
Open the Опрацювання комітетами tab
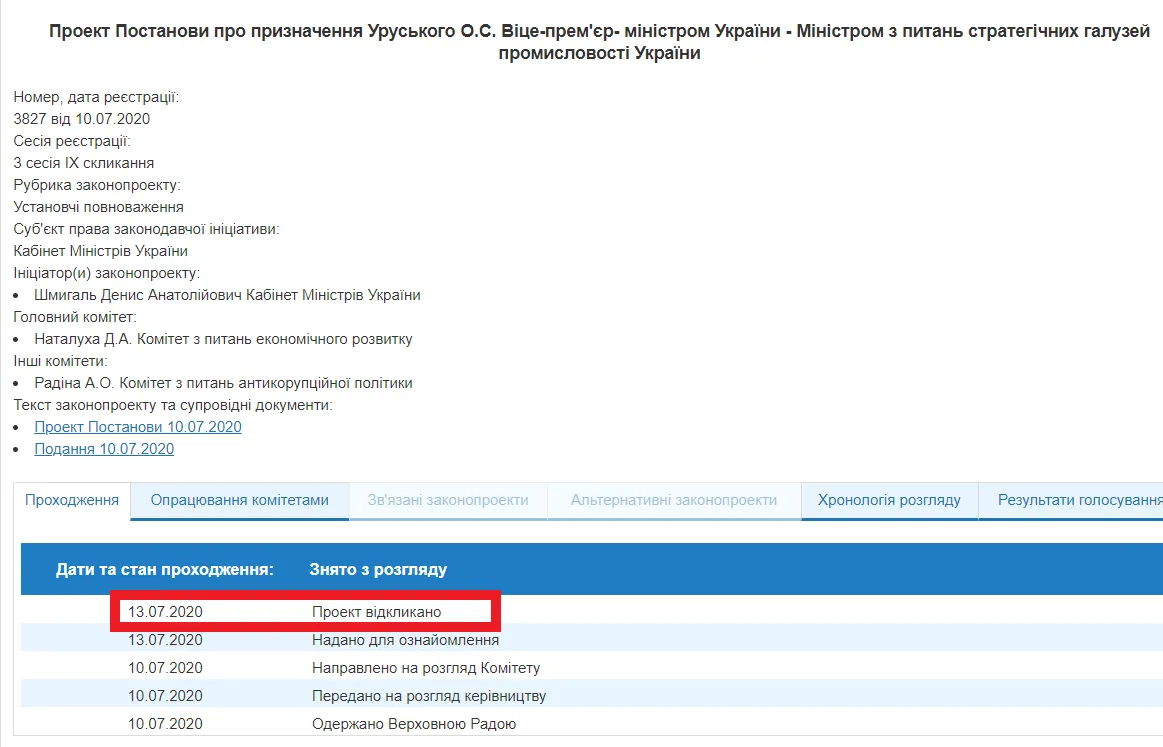click(239, 500)
